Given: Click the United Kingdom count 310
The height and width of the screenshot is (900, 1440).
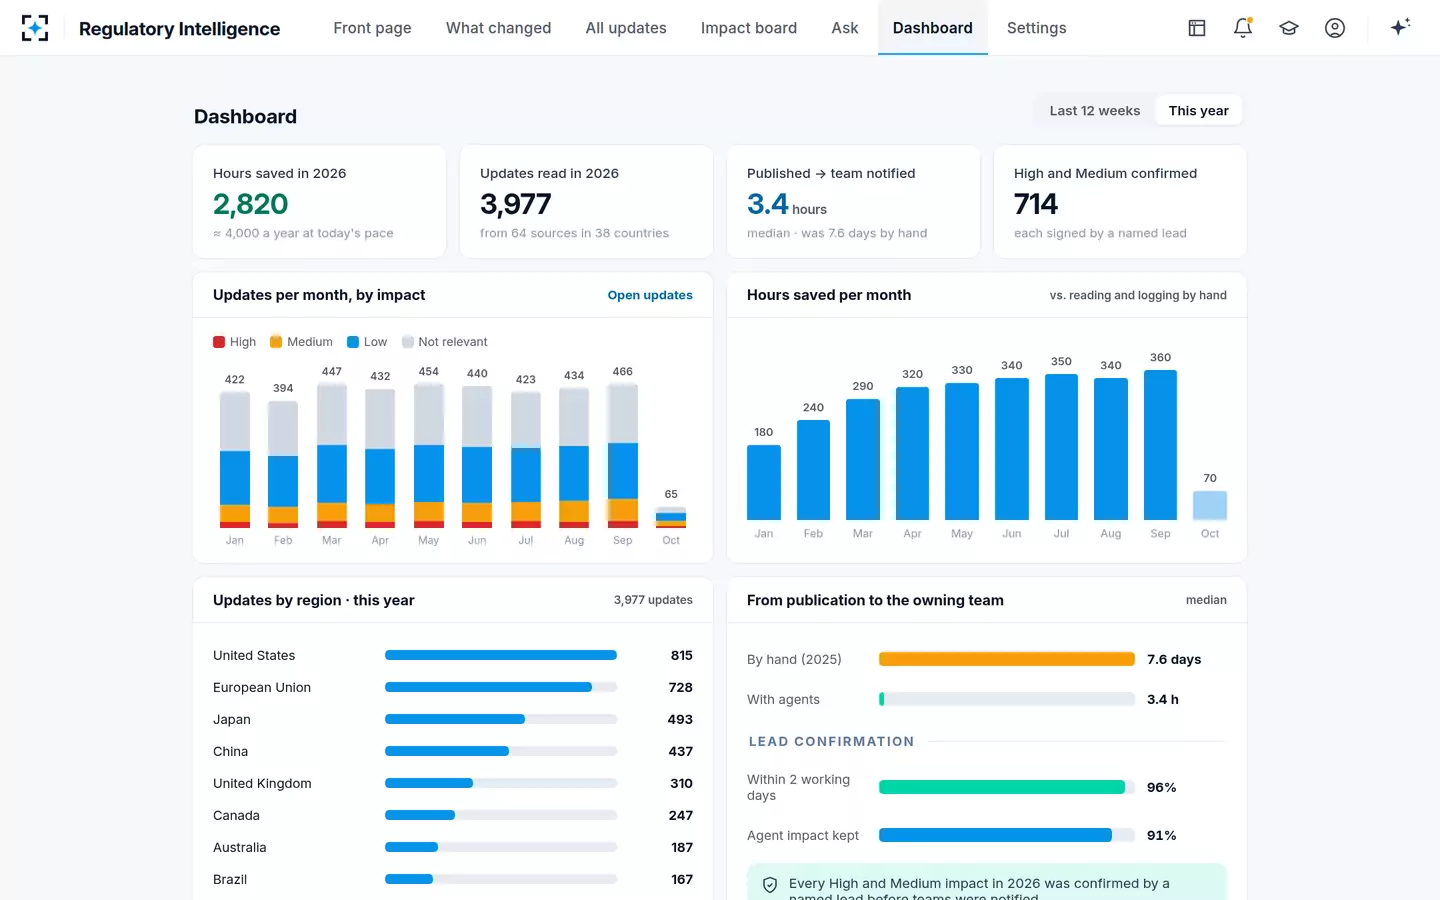Looking at the screenshot, I should click(x=681, y=784).
